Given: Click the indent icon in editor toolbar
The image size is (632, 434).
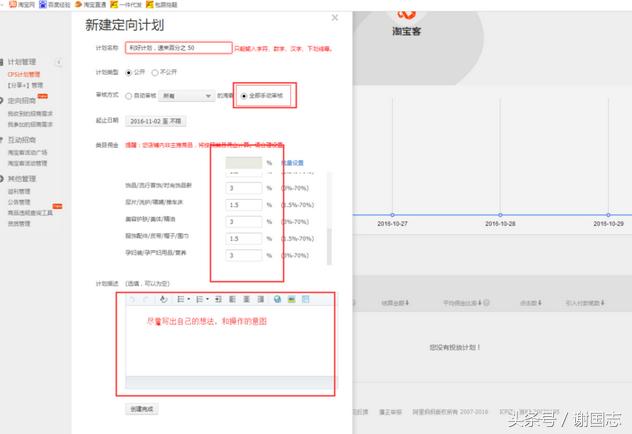Looking at the screenshot, I should (218, 299).
